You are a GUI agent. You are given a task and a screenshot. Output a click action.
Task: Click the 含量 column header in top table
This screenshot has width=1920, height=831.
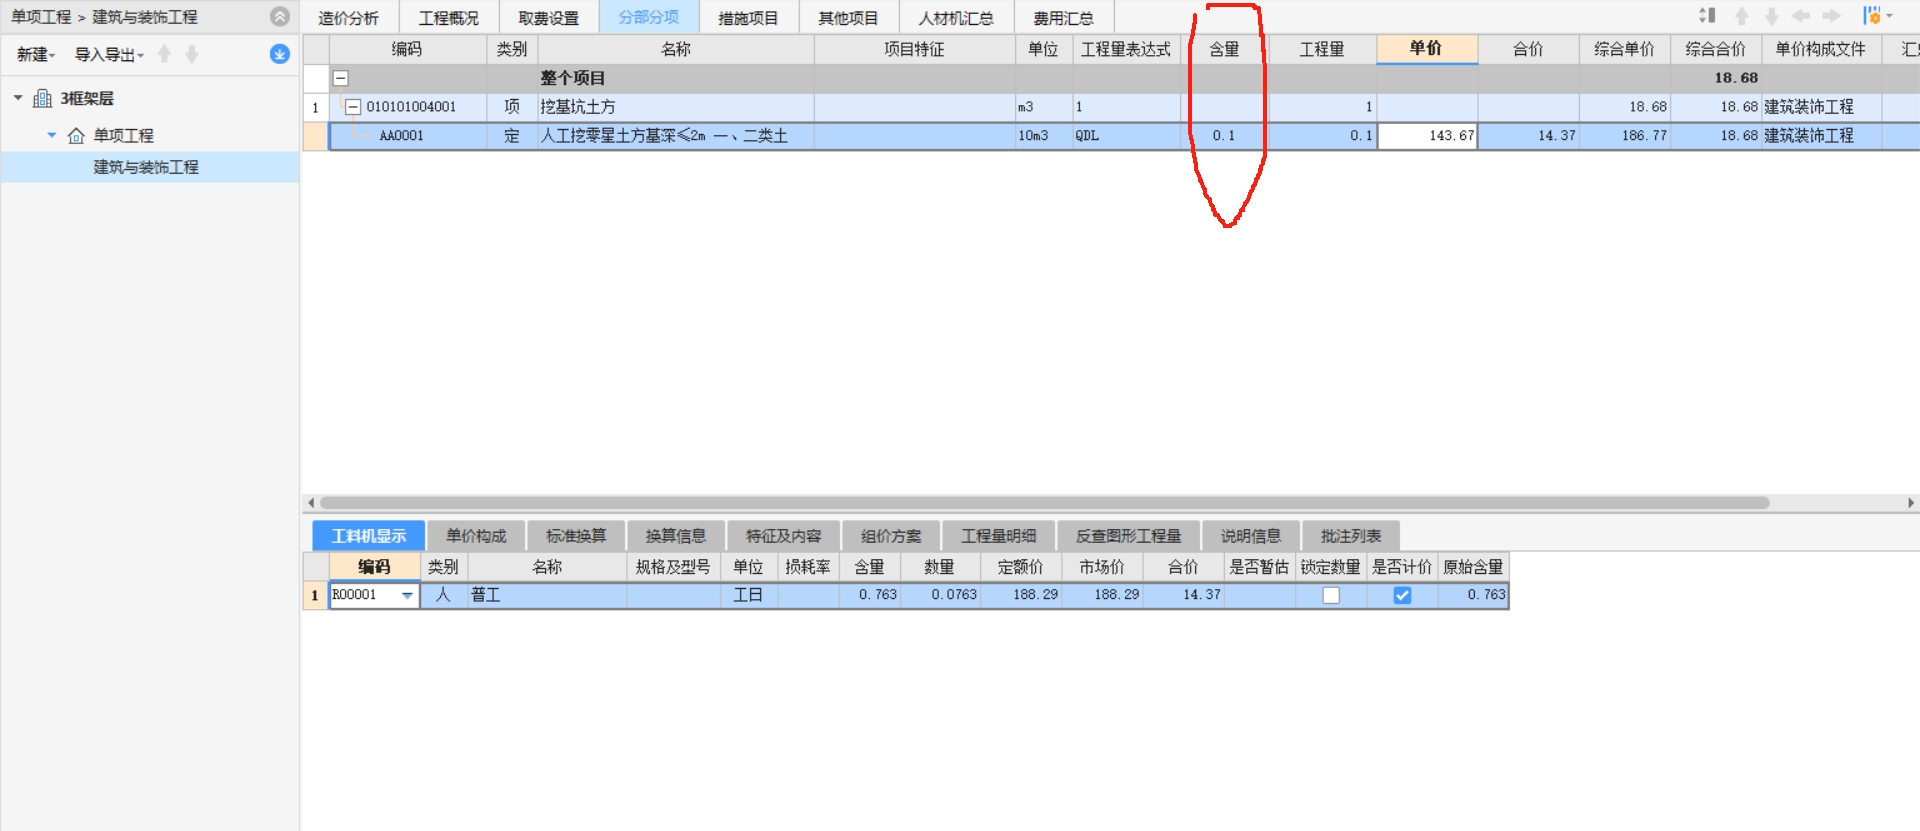(x=1224, y=49)
